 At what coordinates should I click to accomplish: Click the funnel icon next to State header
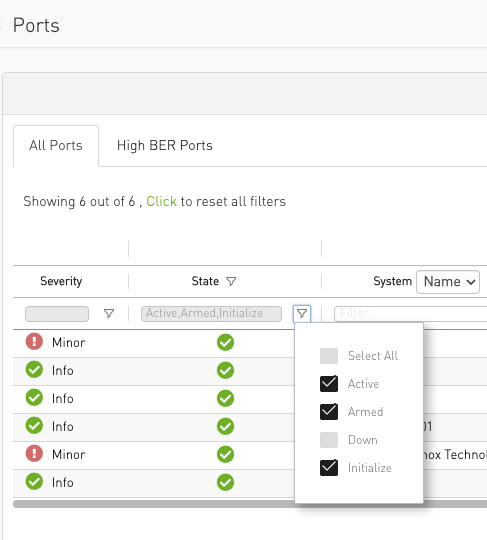coord(231,281)
